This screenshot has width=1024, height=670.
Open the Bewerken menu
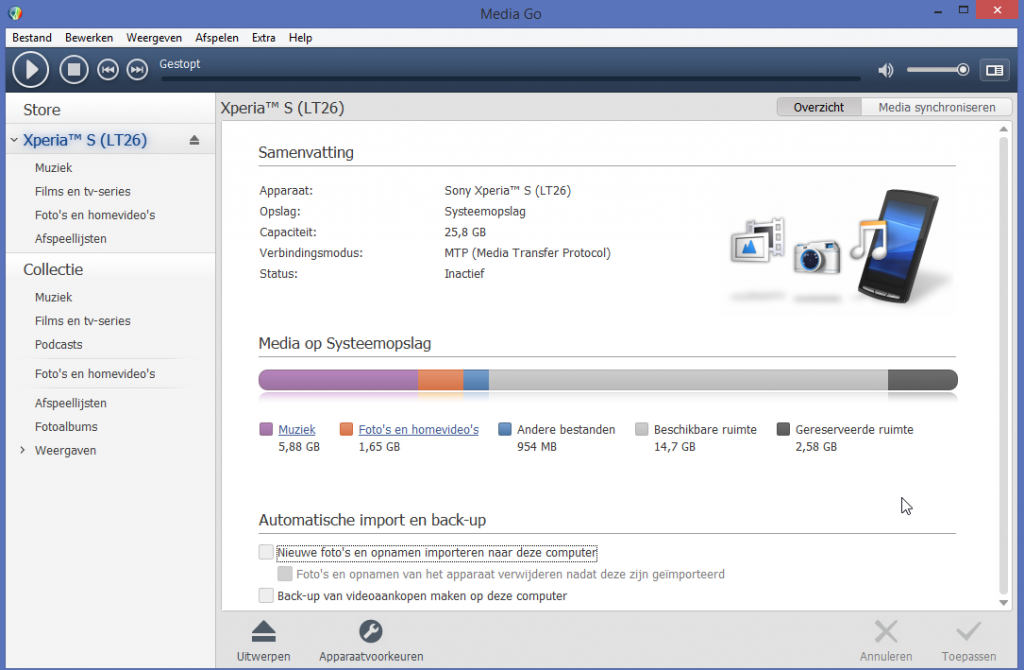89,38
